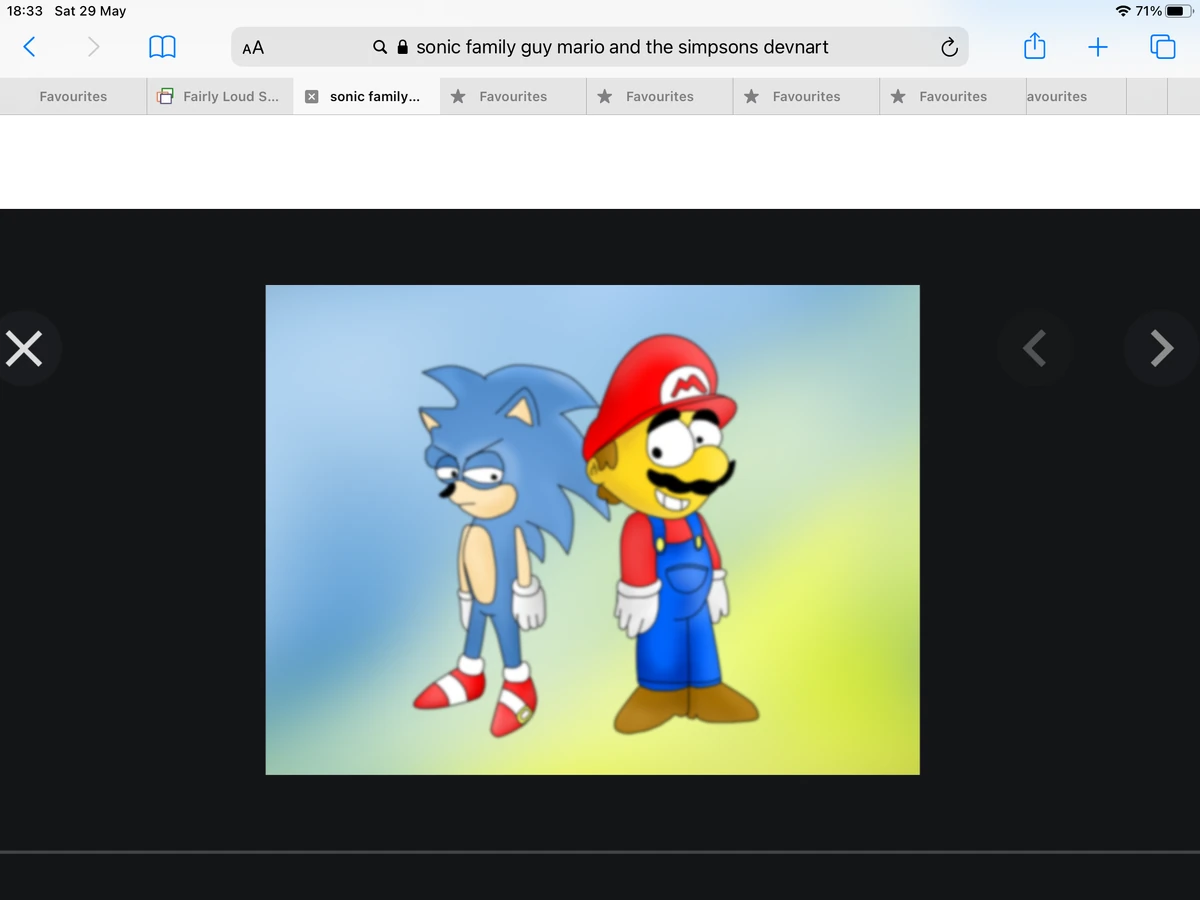Go to the previous image with the left chevron
Screen dimensions: 1200x900
1035,348
